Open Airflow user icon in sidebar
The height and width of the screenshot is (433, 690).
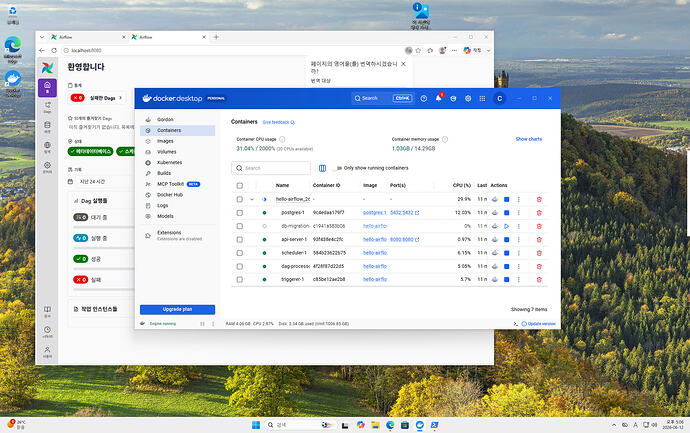tap(47, 352)
